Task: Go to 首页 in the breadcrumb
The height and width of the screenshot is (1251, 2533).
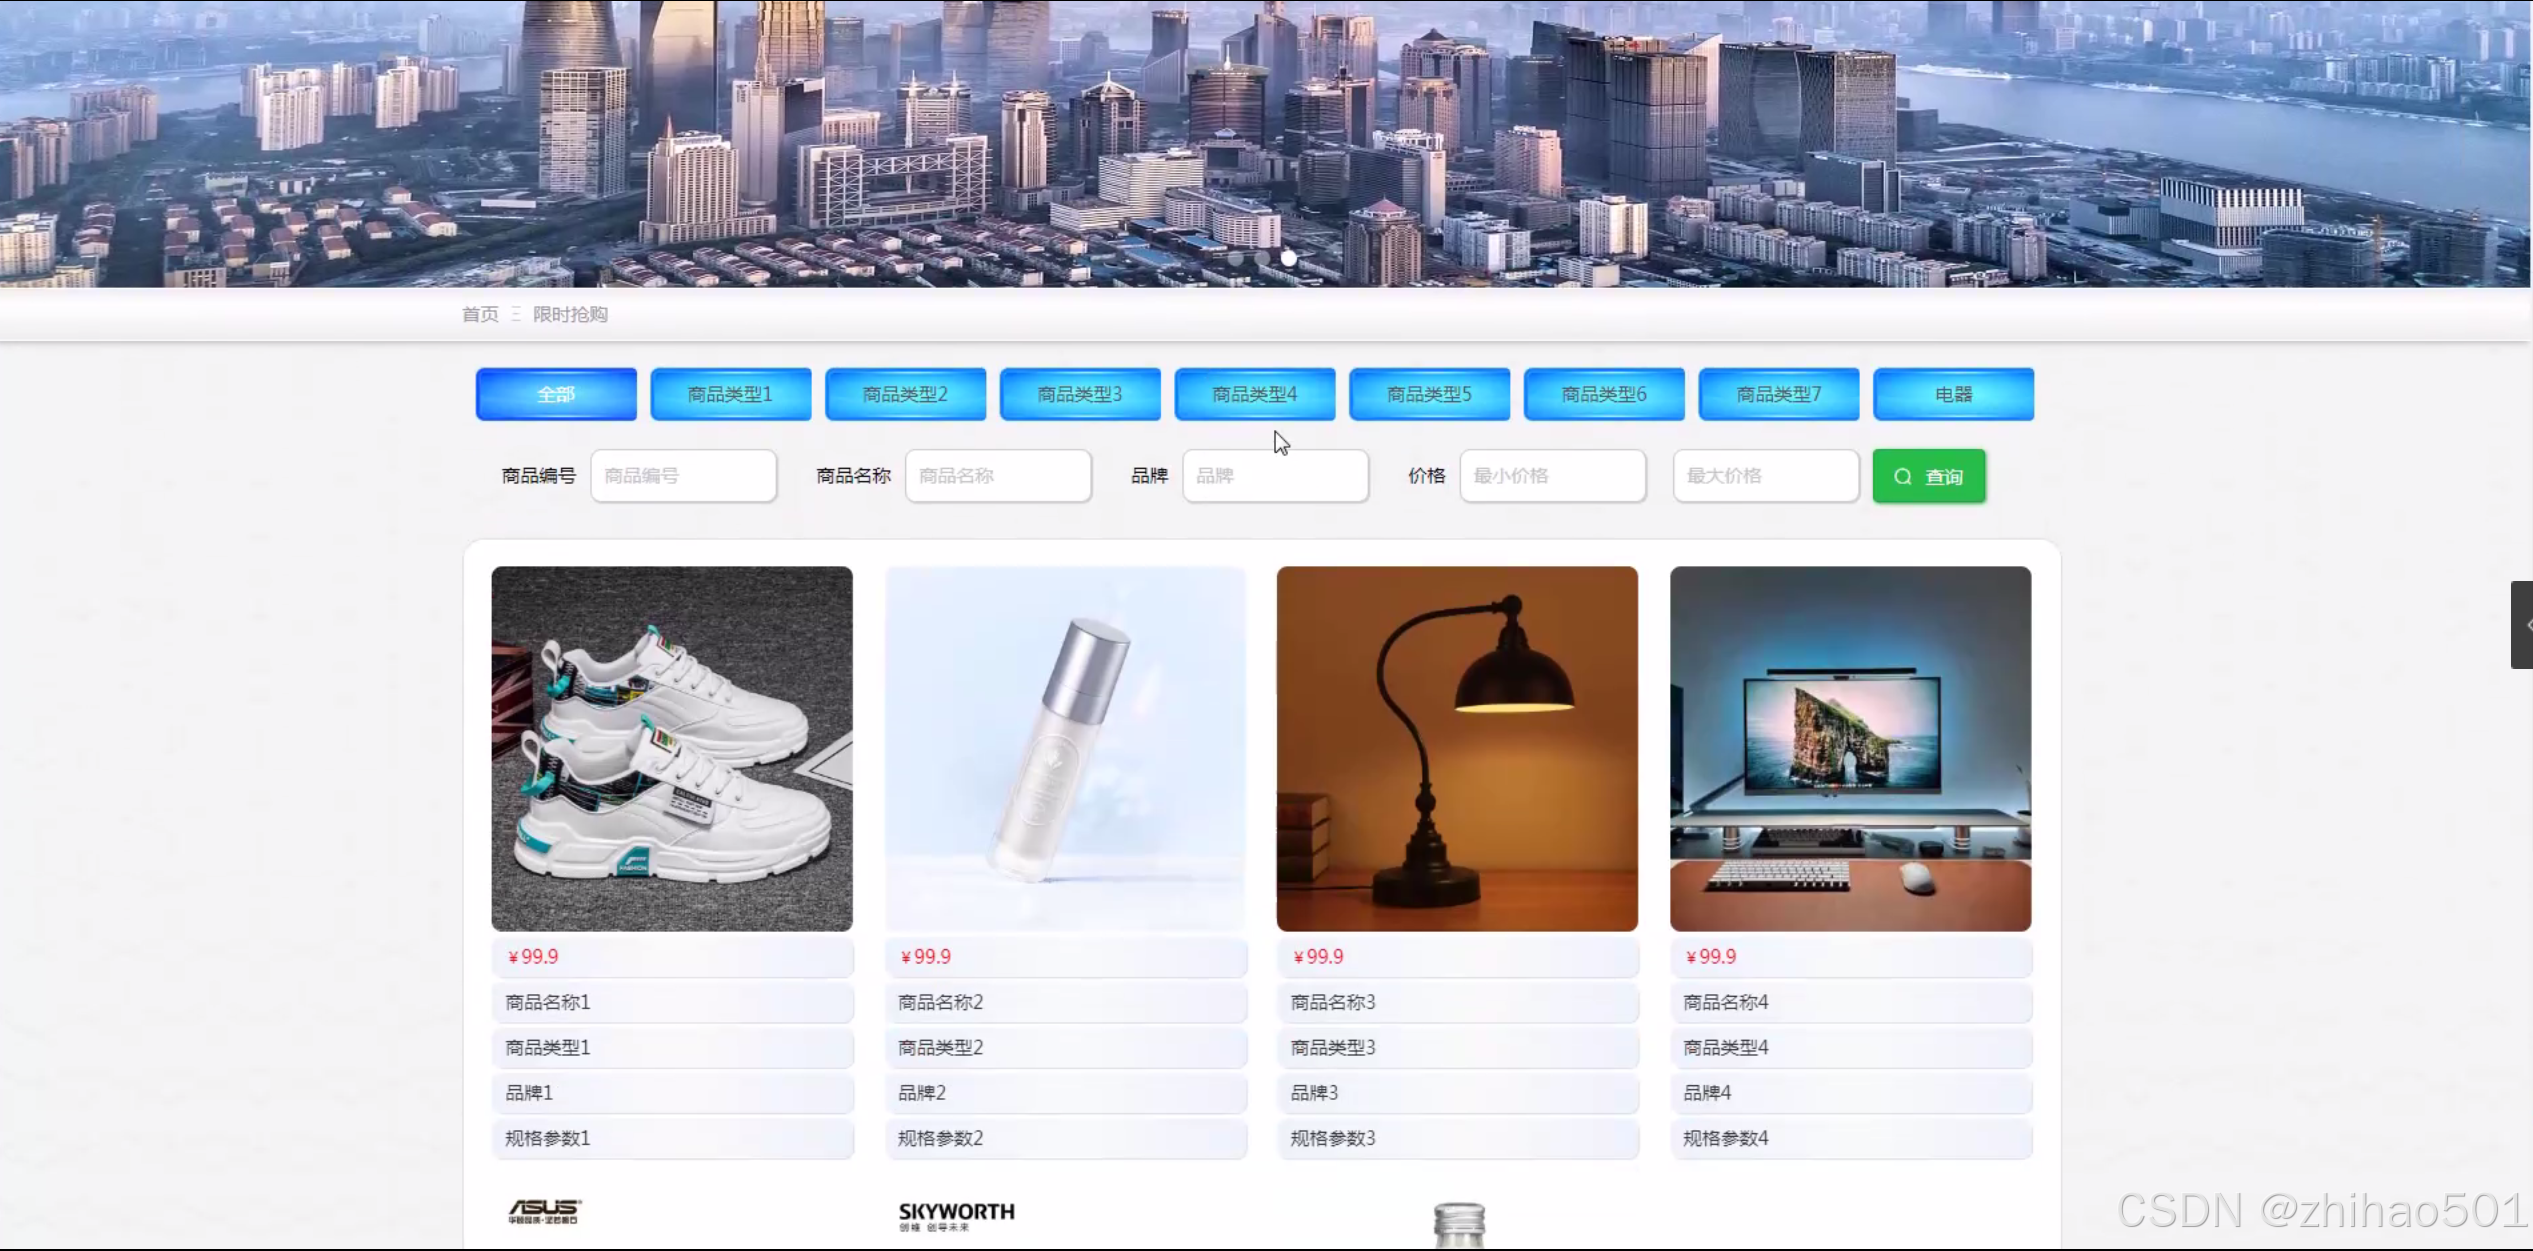Action: pos(480,315)
